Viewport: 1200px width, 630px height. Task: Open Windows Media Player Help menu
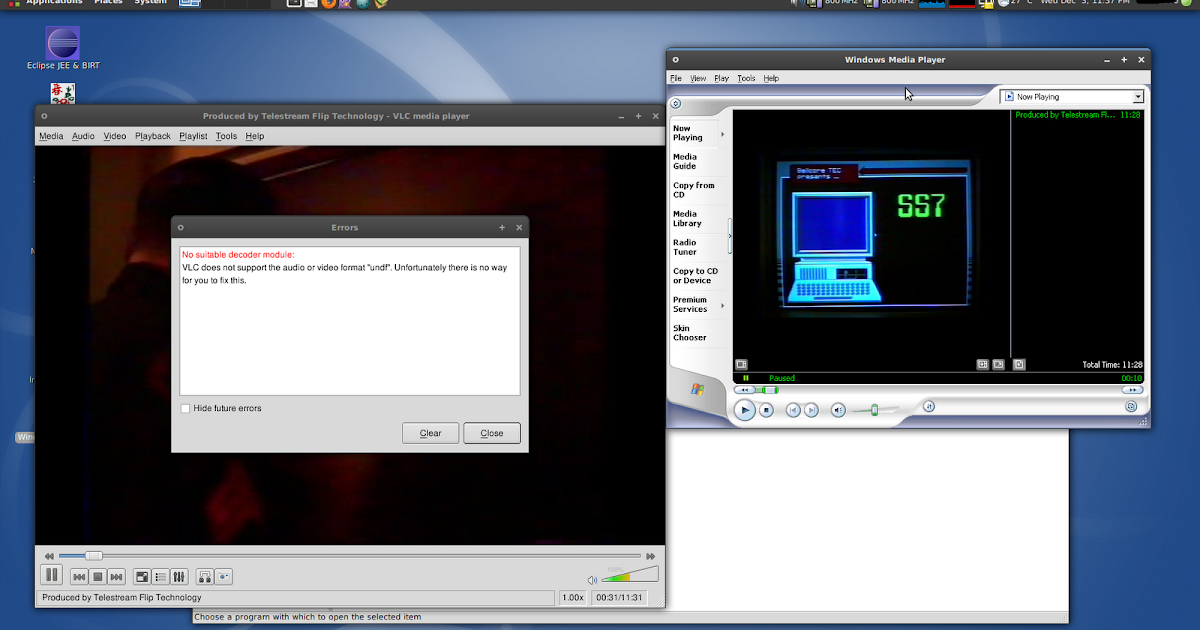[771, 78]
